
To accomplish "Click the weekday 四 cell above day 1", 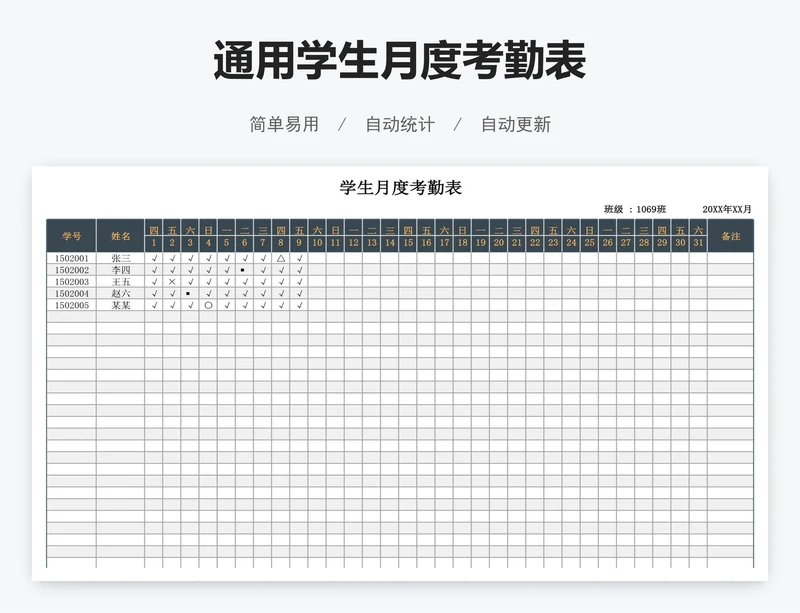I will click(154, 230).
